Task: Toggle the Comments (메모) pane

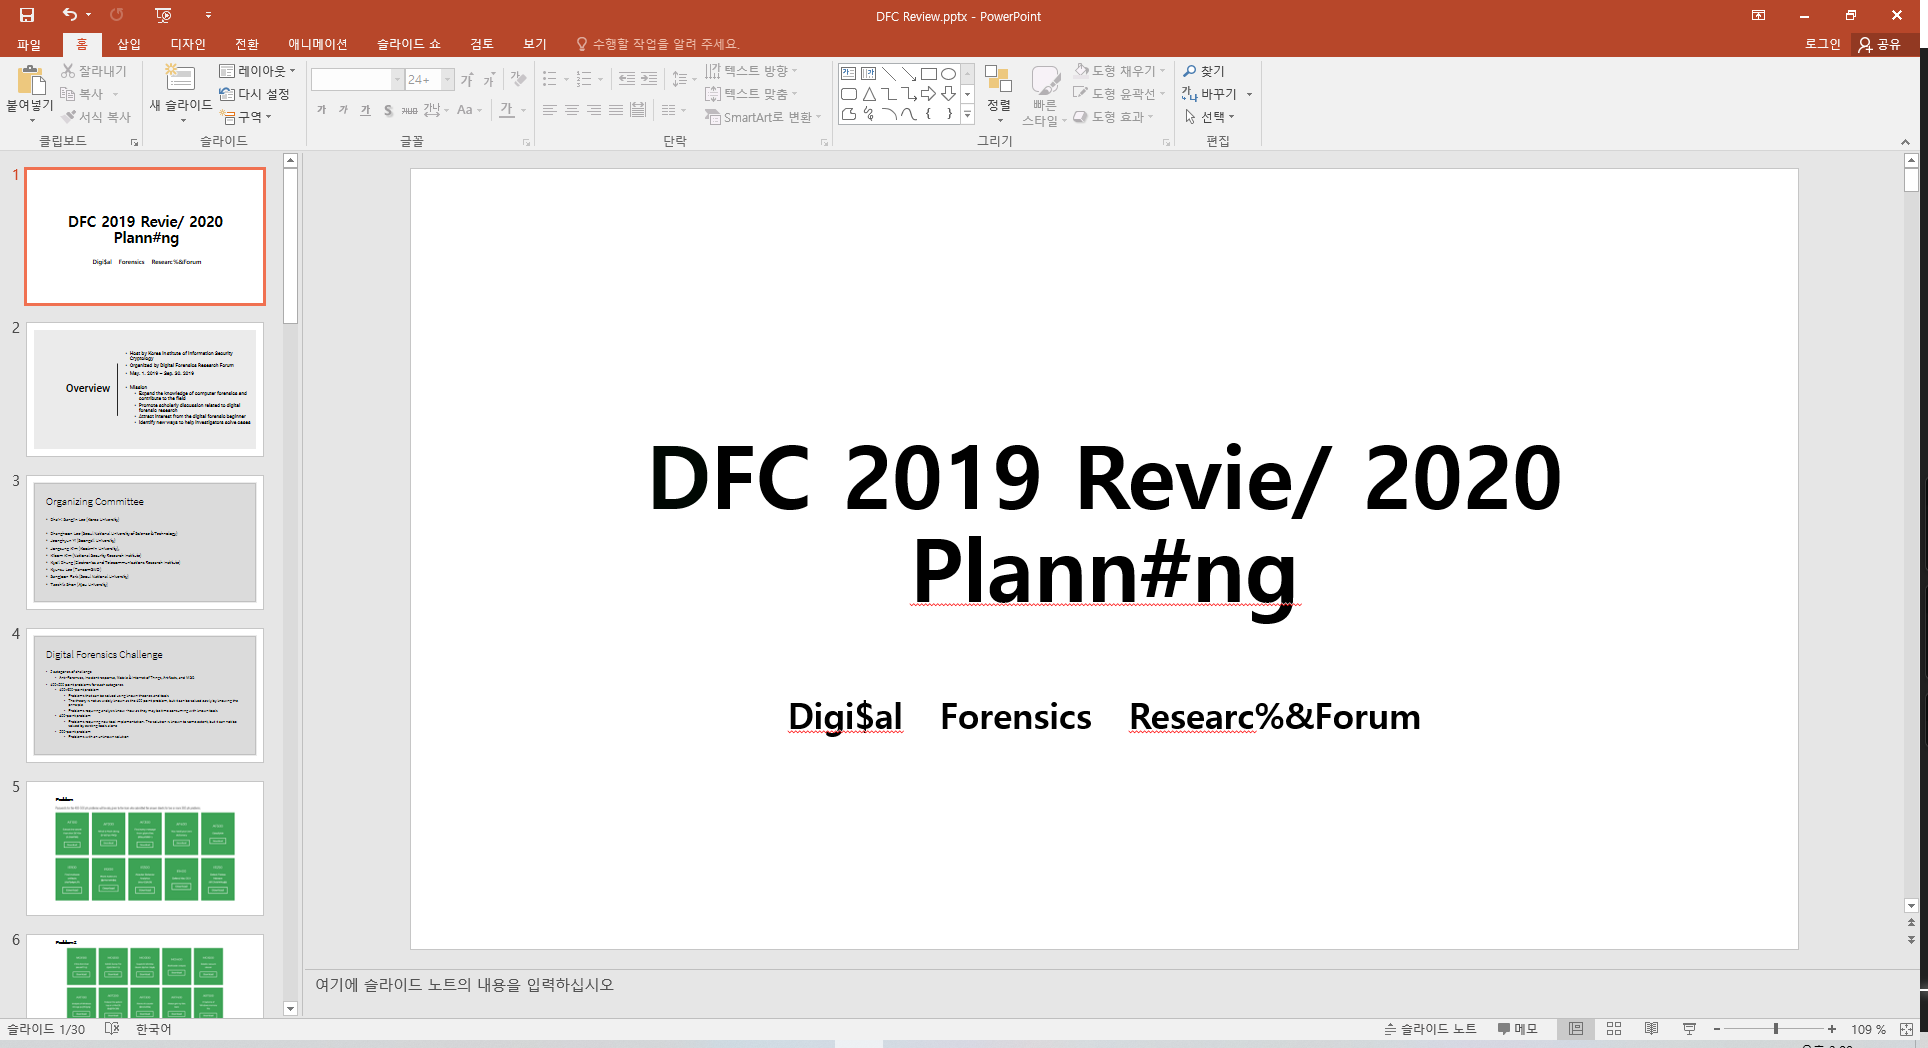Action: click(1517, 1029)
